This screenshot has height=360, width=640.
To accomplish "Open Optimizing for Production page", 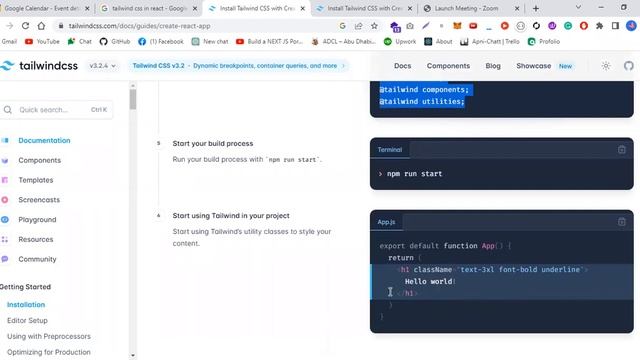I will [x=49, y=352].
